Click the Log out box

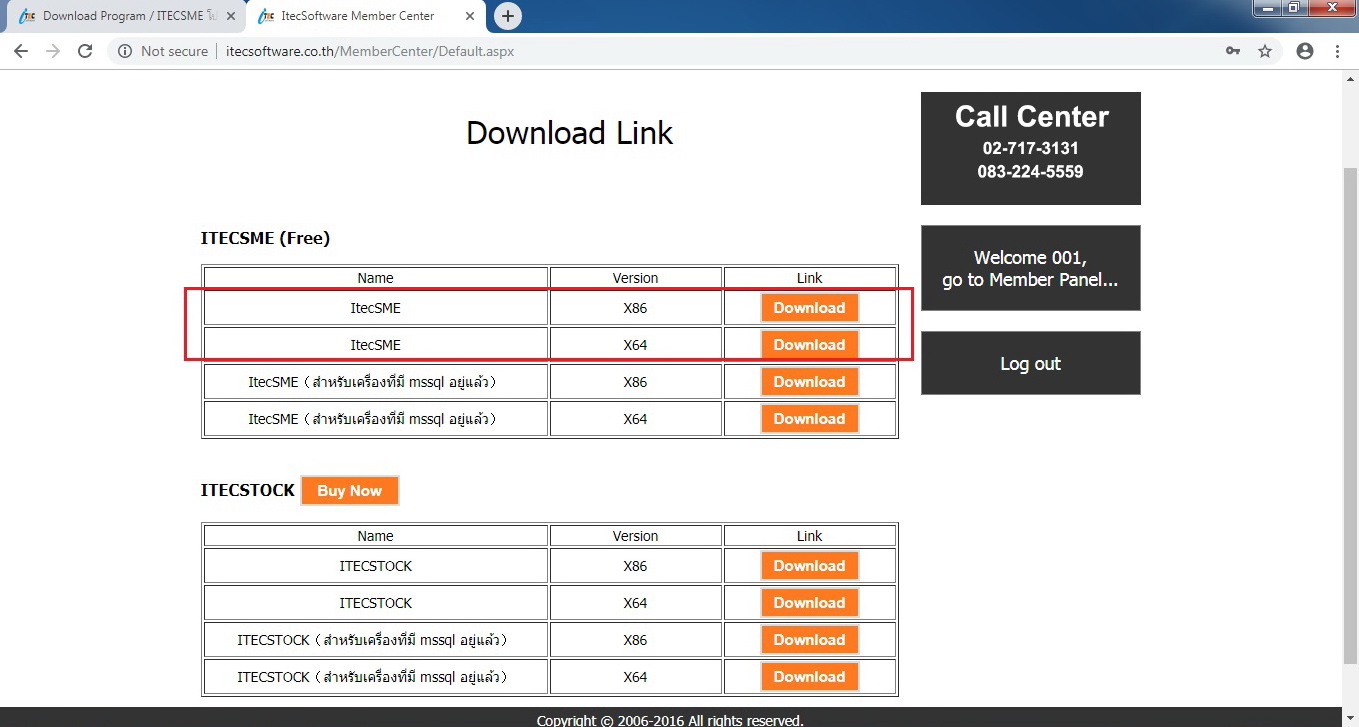tap(1030, 363)
